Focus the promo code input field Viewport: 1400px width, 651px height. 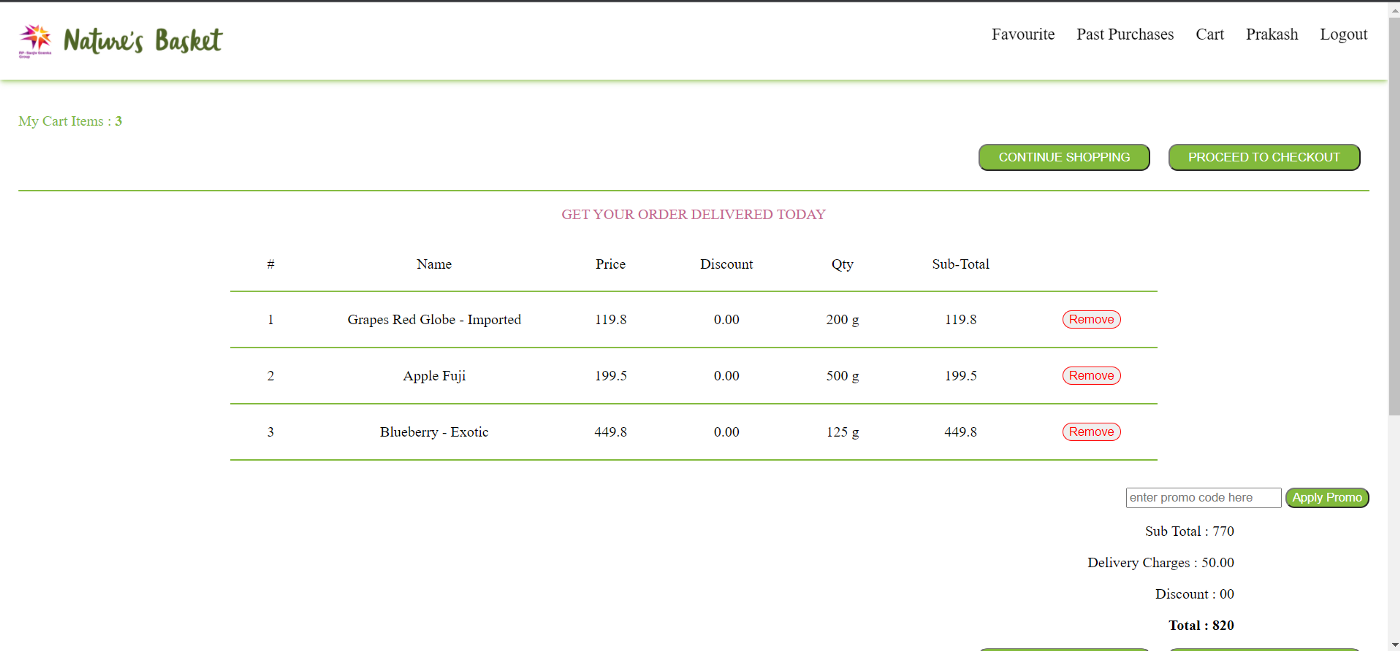pos(1203,498)
